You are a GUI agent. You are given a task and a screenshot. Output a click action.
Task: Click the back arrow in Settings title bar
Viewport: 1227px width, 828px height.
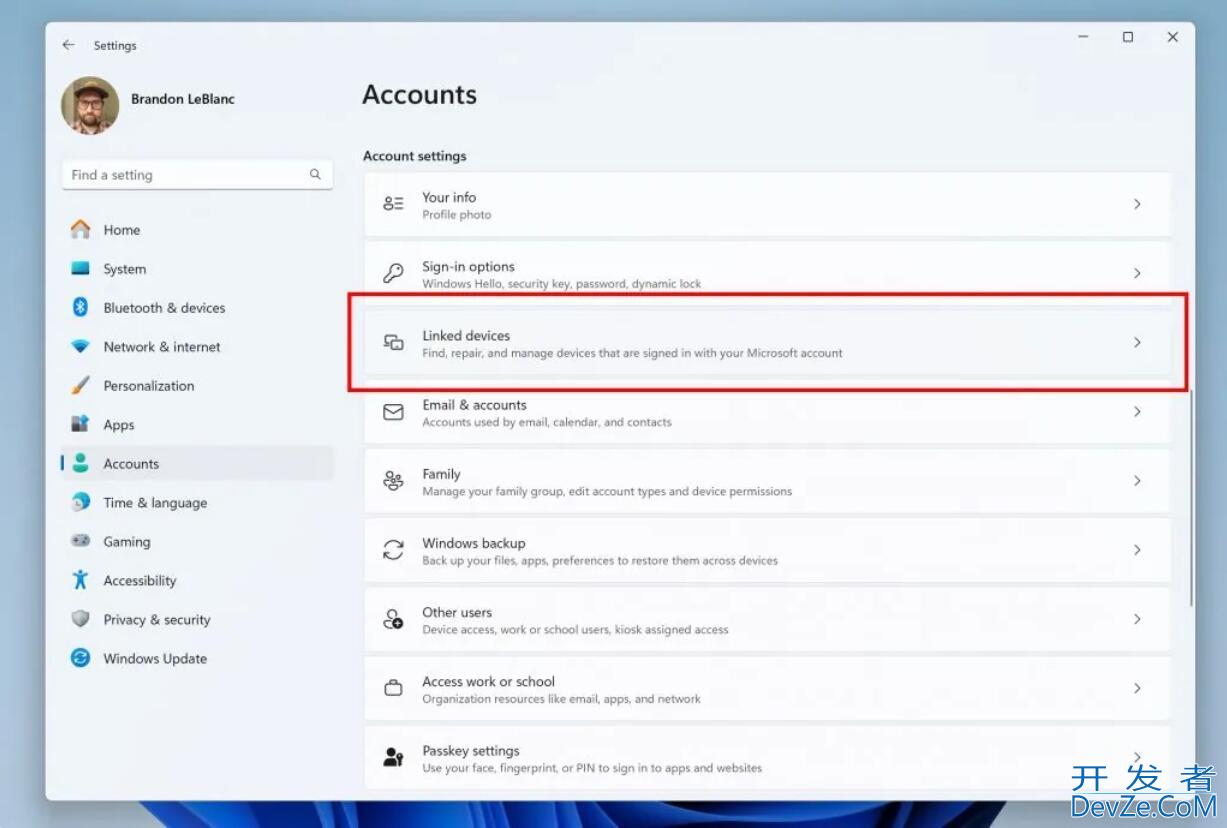68,45
